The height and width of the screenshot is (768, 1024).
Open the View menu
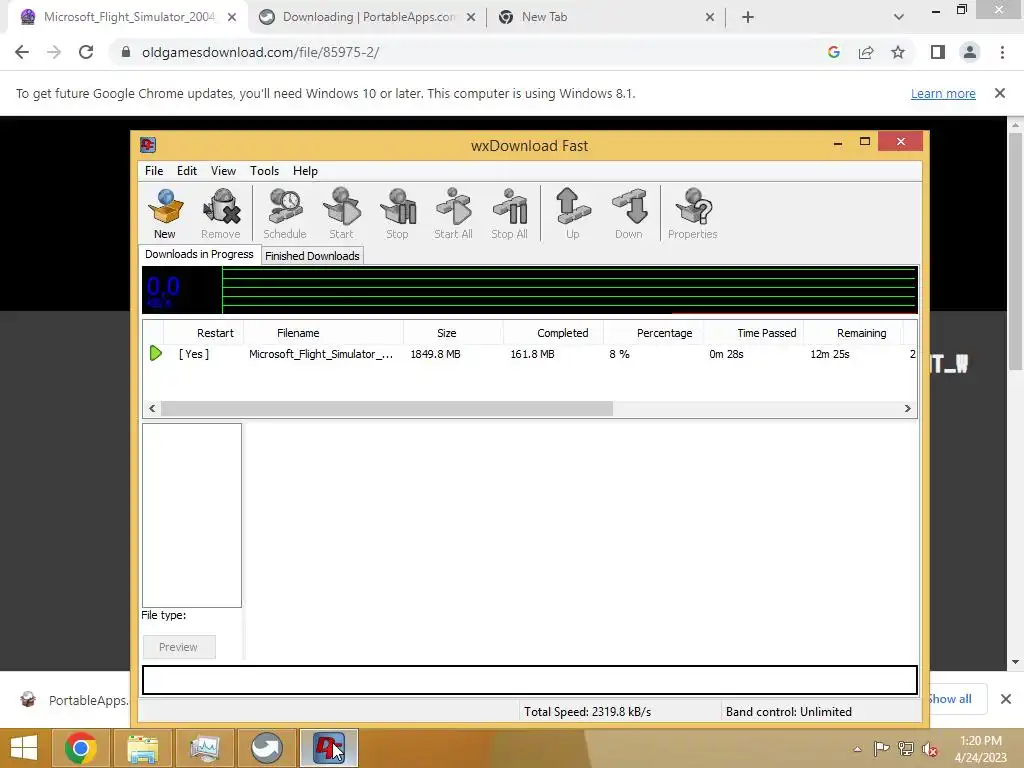pyautogui.click(x=223, y=170)
